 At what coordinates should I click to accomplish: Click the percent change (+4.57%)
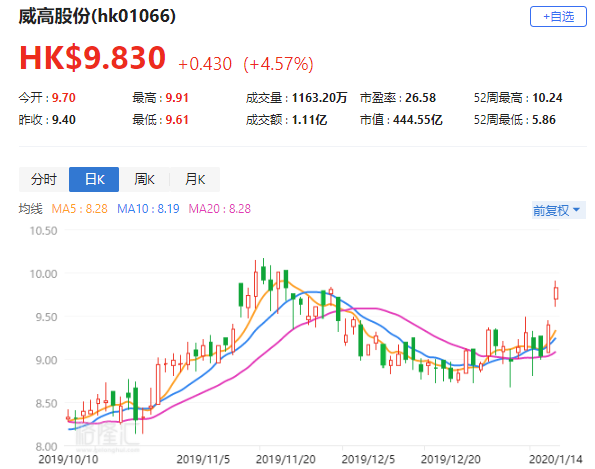tap(279, 64)
